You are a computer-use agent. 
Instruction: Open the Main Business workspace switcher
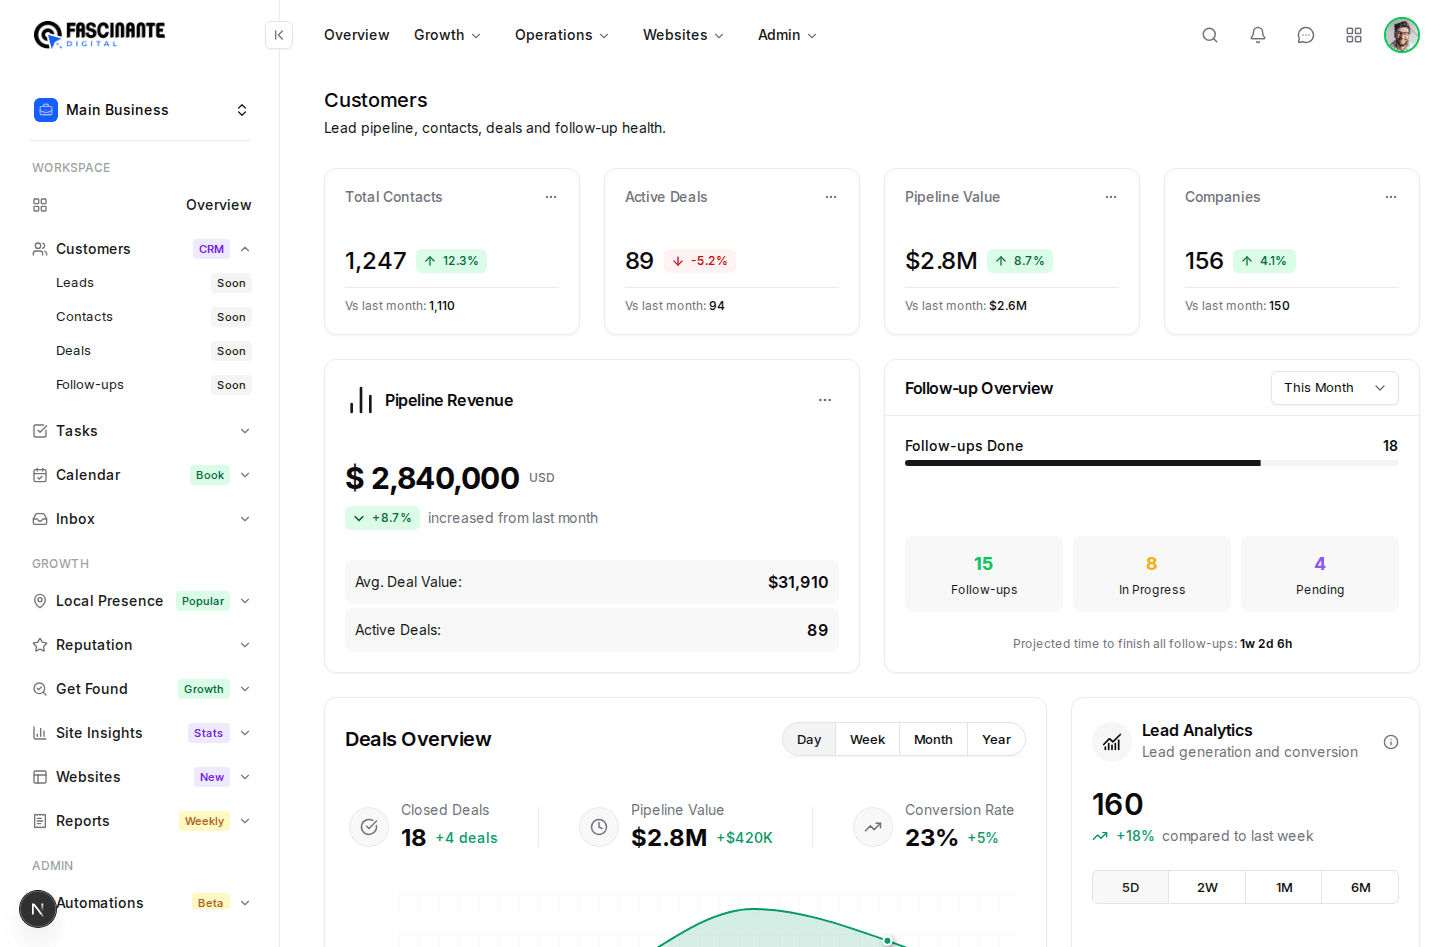click(141, 110)
